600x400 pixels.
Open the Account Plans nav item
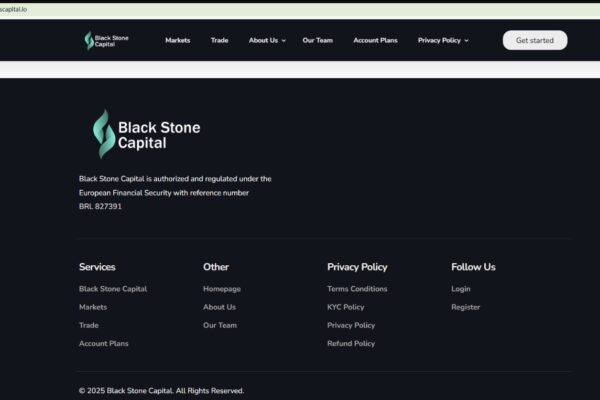coord(375,40)
